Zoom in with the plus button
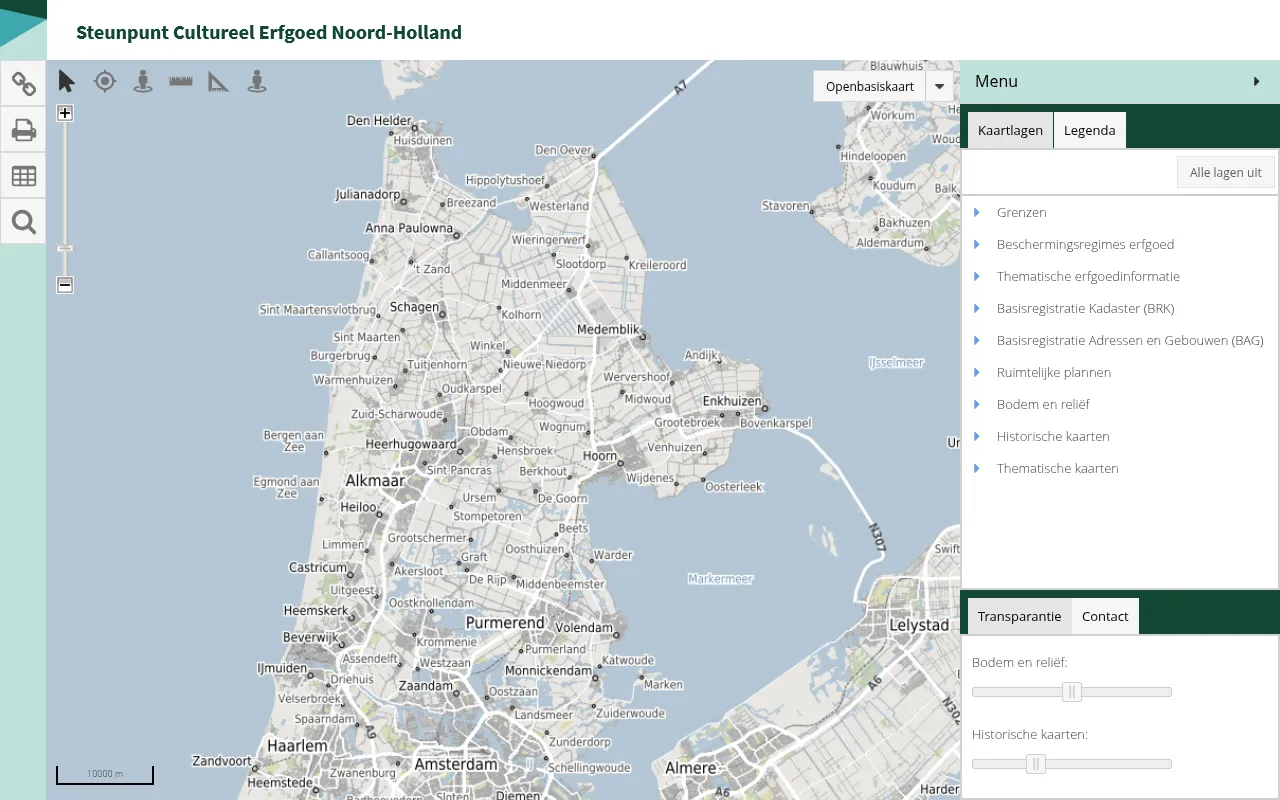The width and height of the screenshot is (1280, 800). coord(65,113)
